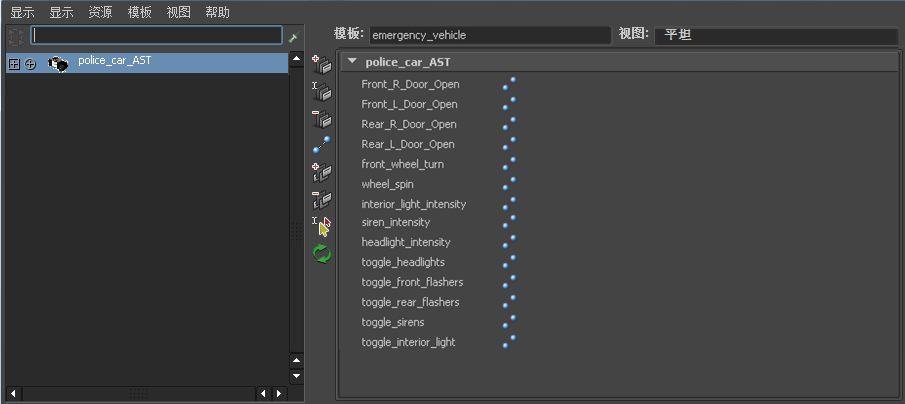The image size is (905, 404).
Task: Click the asset list scroll-right arrow
Action: click(279, 394)
